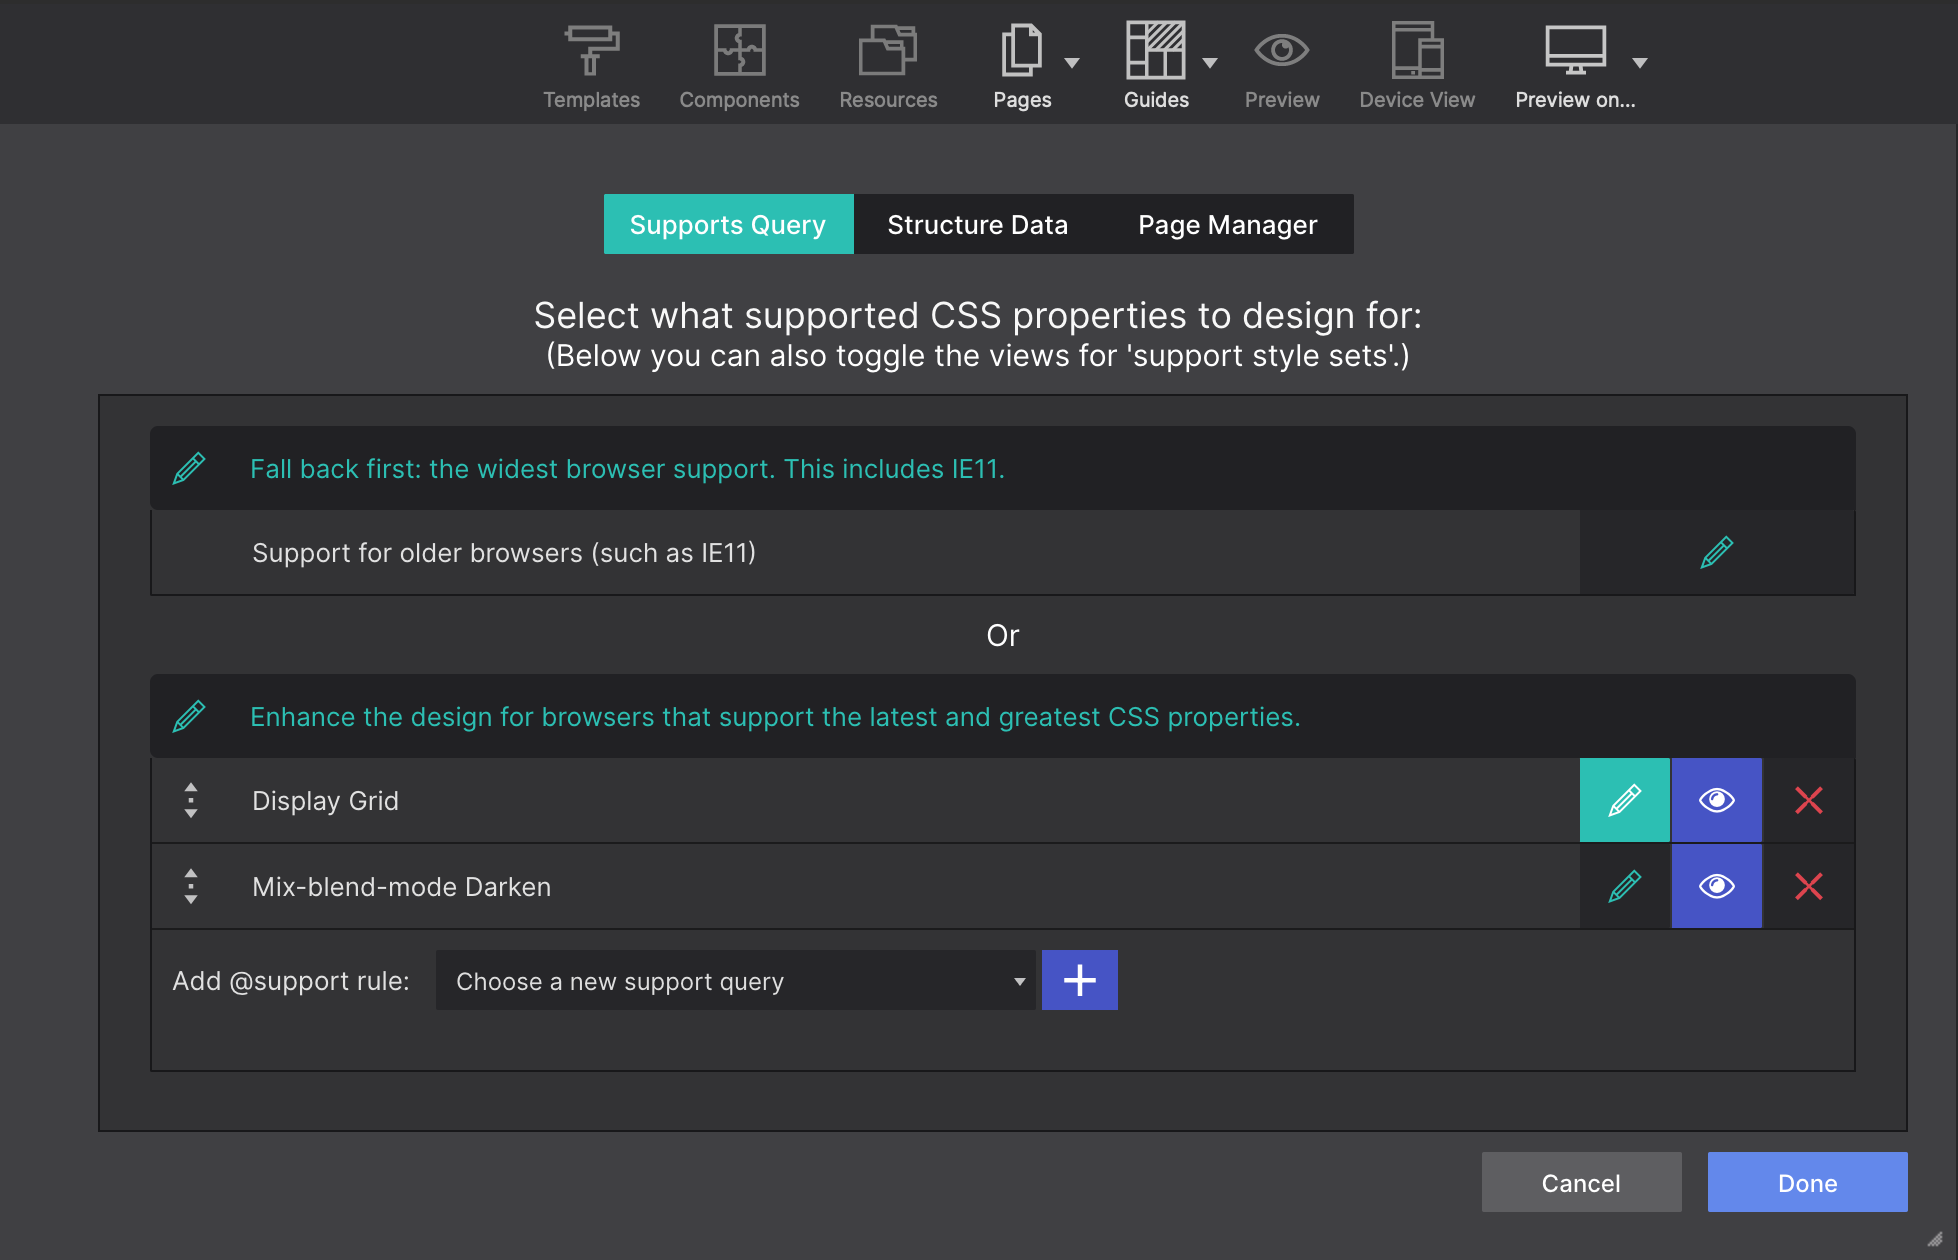The height and width of the screenshot is (1260, 1958).
Task: Click the Fall back first widest browser support text
Action: (x=627, y=469)
